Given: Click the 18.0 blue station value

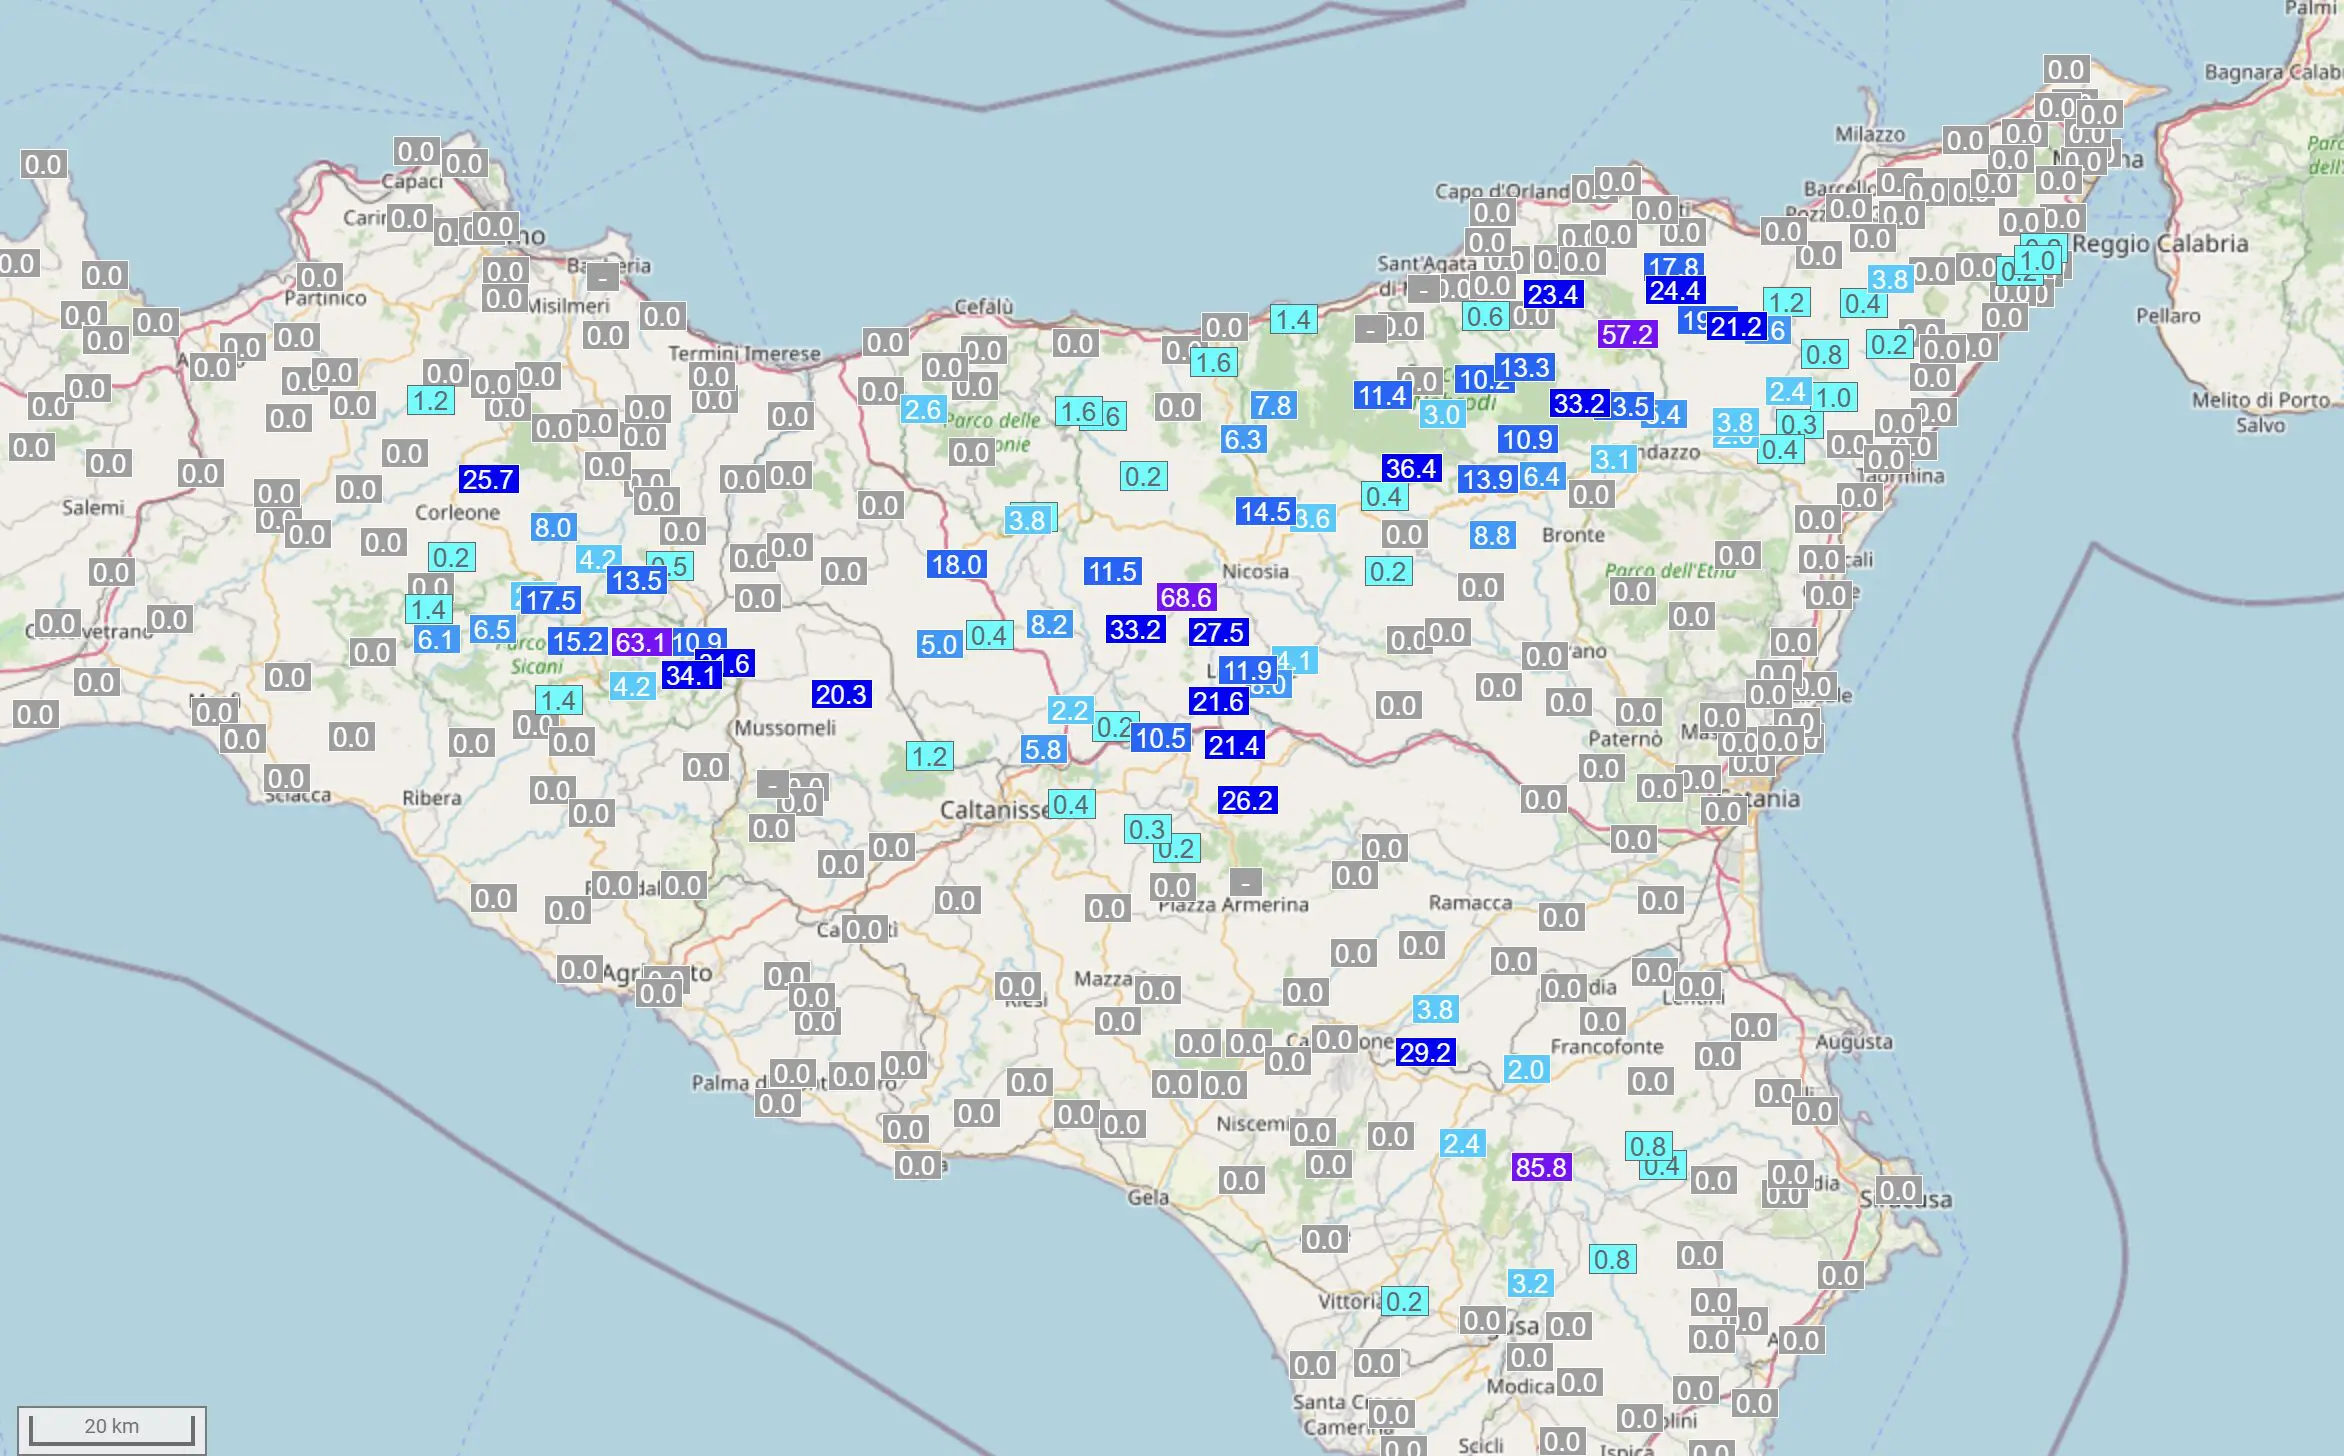Looking at the screenshot, I should 957,565.
